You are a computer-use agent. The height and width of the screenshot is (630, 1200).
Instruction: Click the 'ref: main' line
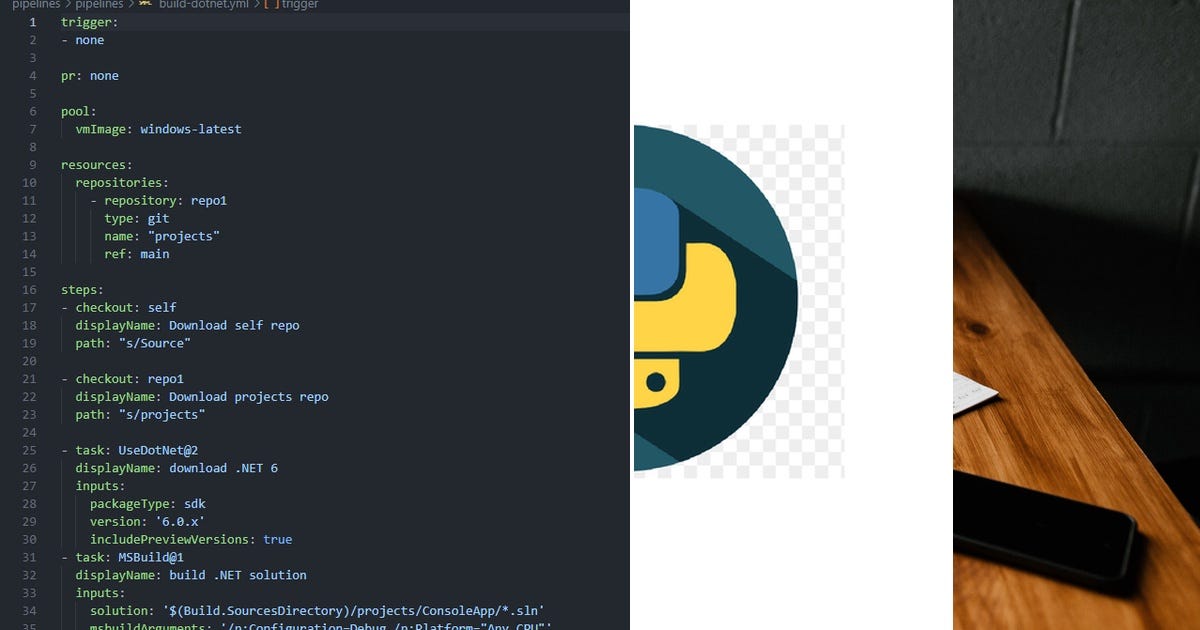pos(137,254)
